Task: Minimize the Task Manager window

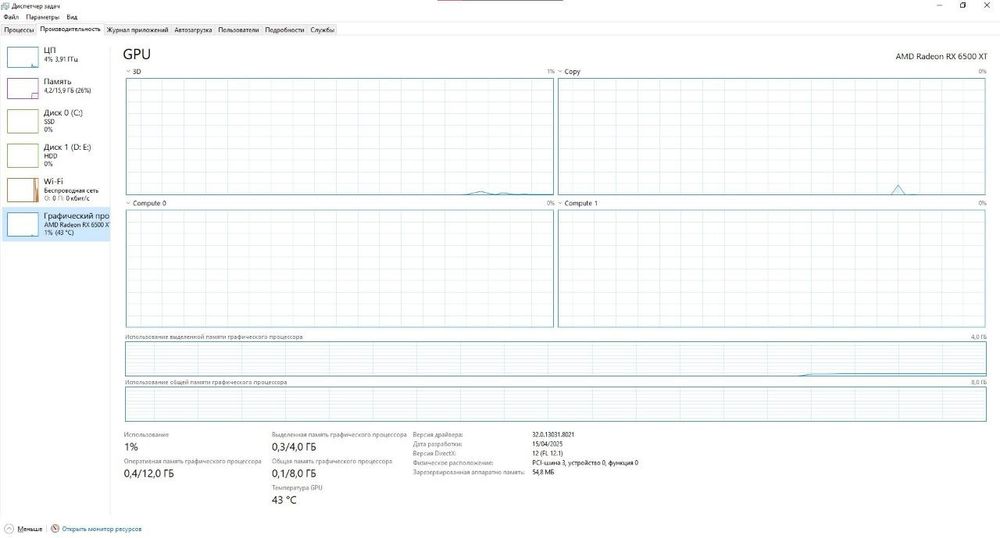Action: pyautogui.click(x=939, y=5)
